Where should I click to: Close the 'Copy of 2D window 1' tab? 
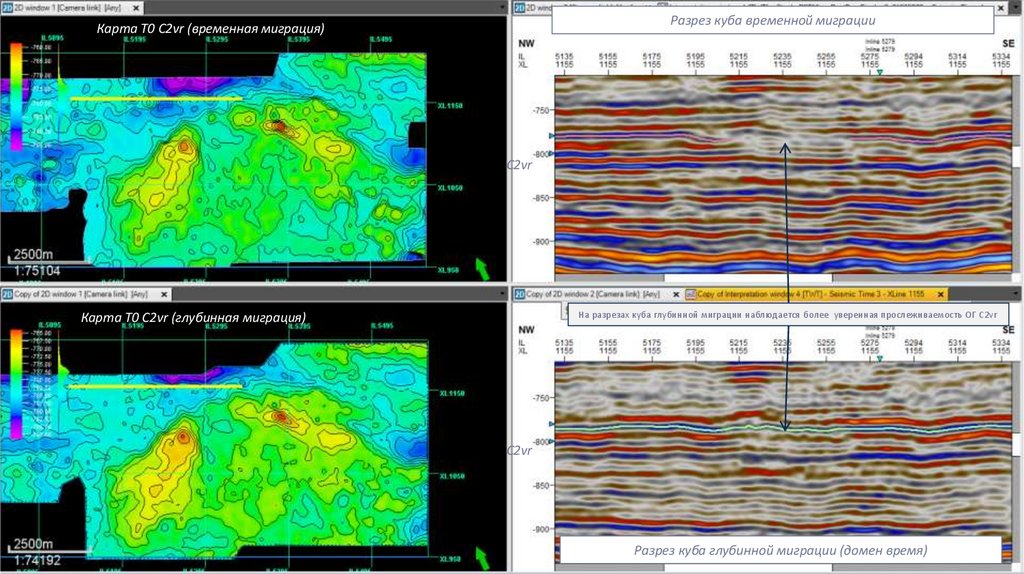(x=164, y=295)
